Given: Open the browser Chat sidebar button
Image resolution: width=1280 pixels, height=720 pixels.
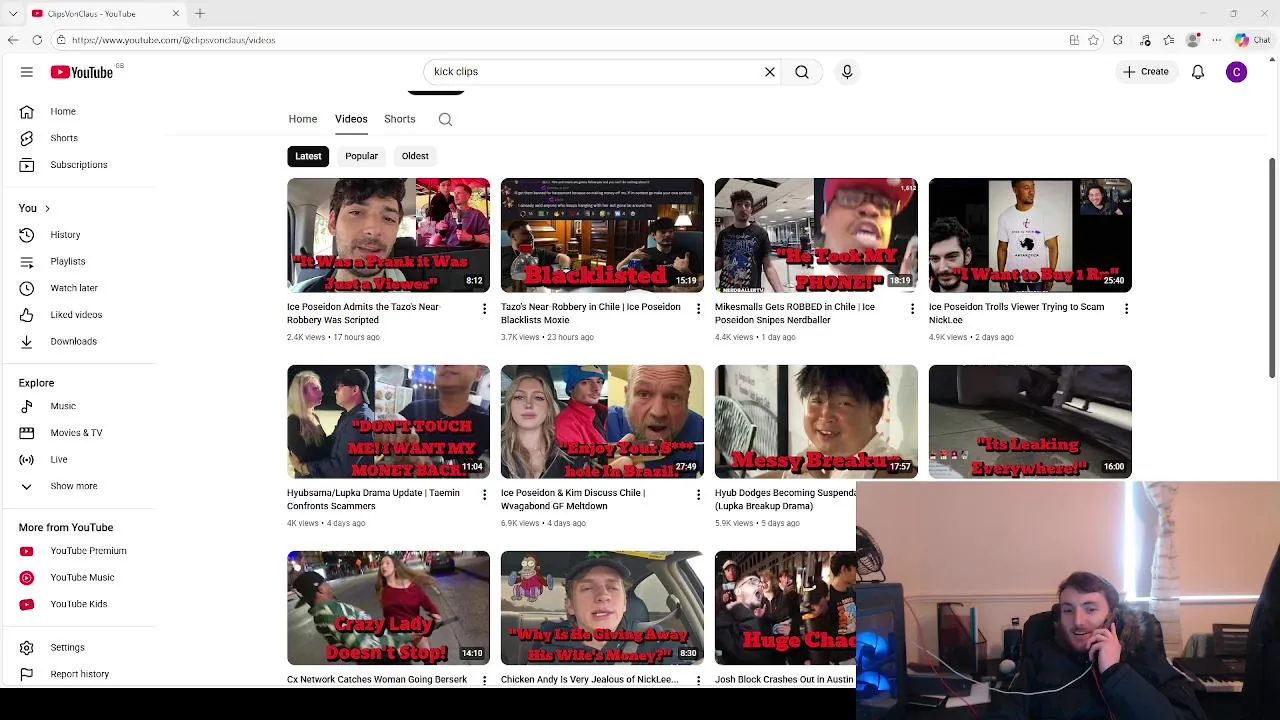Looking at the screenshot, I should click(x=1253, y=40).
